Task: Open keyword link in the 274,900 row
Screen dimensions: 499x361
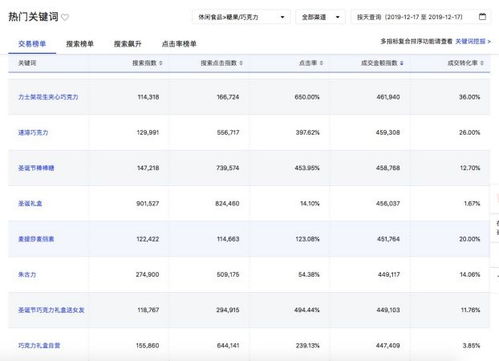Action: tap(27, 275)
